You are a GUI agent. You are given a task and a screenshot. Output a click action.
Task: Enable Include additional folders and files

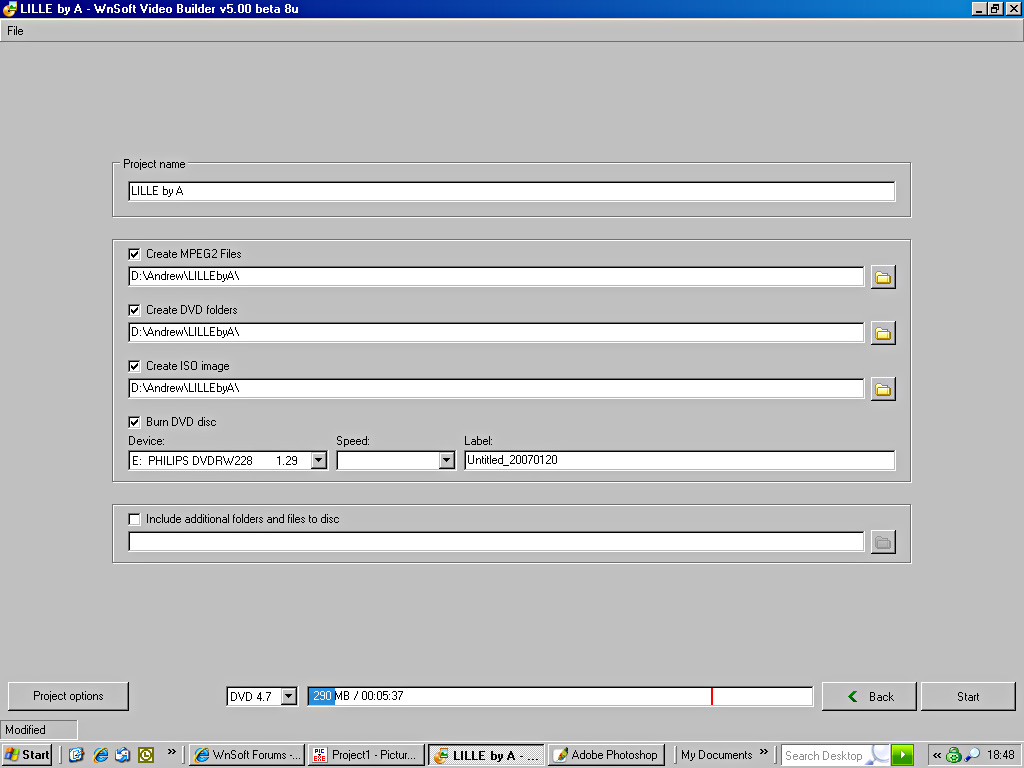[134, 519]
